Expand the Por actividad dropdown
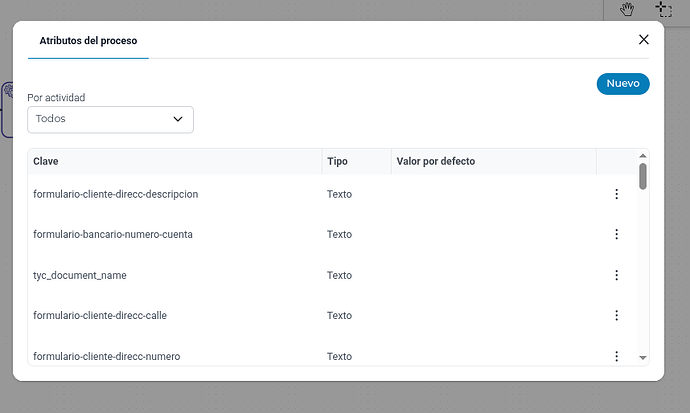 coord(110,119)
